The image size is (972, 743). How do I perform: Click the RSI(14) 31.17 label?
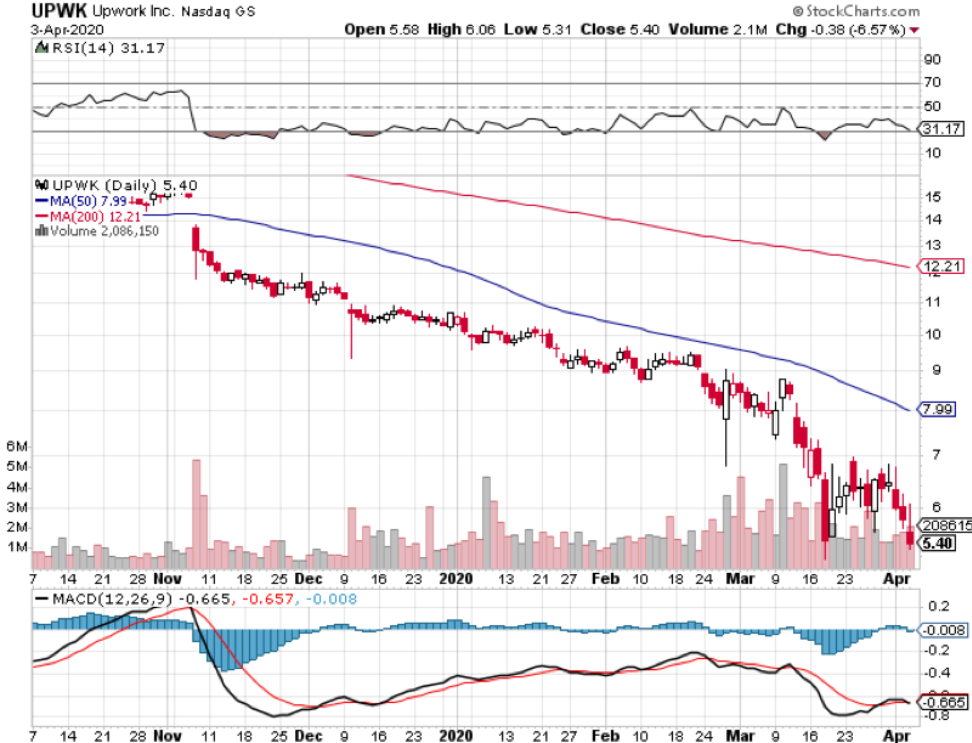108,48
